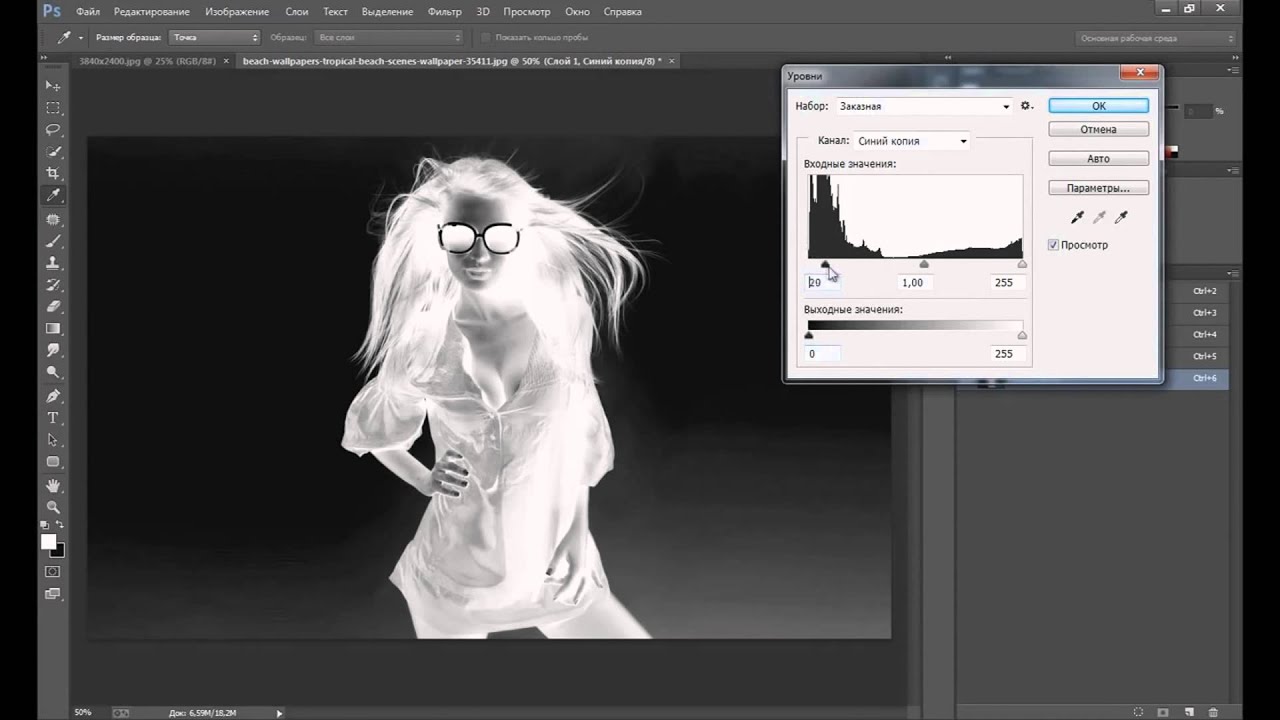The width and height of the screenshot is (1280, 720).
Task: Select the Clone Stamp tool
Action: tap(53, 263)
